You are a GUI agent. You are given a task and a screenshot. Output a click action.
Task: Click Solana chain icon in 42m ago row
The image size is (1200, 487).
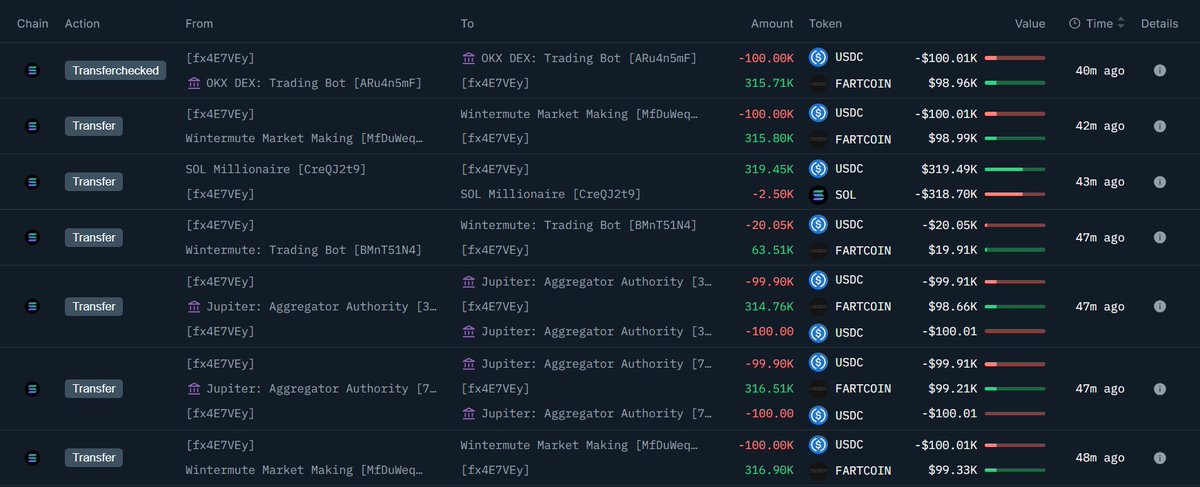tap(31, 126)
